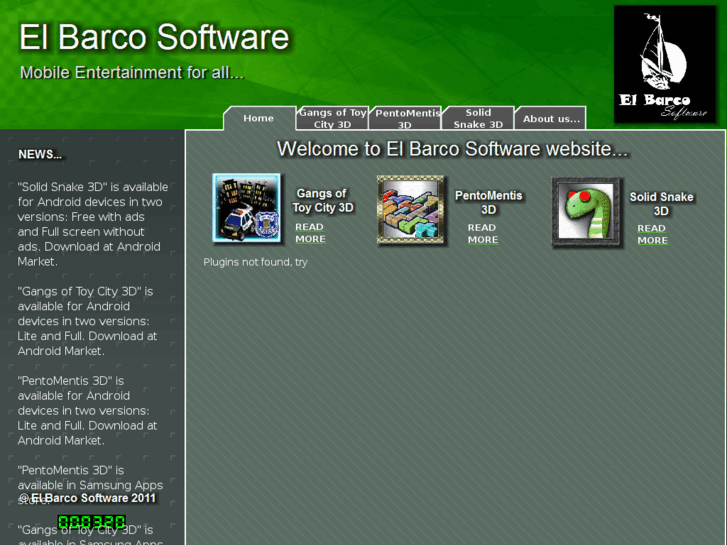Switch to the Home tab
This screenshot has height=545, width=727.
tap(259, 118)
